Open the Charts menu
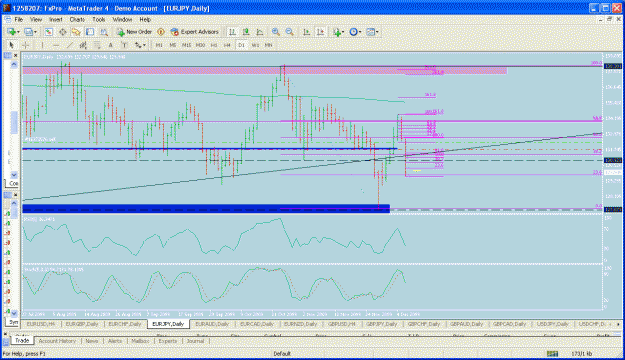The width and height of the screenshot is (625, 360). pos(77,19)
